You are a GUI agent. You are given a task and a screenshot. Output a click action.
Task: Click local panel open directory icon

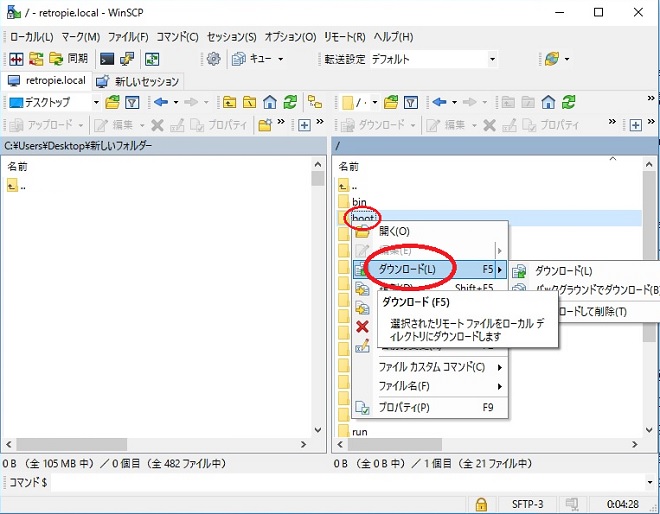pyautogui.click(x=112, y=102)
